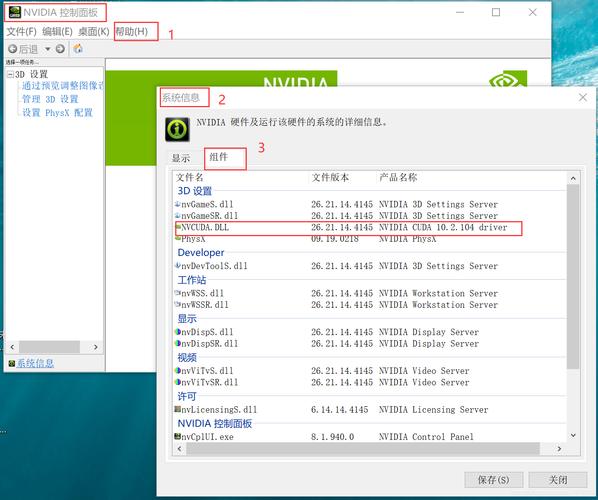
Task: Switch to the 显示 tab
Action: [181, 158]
